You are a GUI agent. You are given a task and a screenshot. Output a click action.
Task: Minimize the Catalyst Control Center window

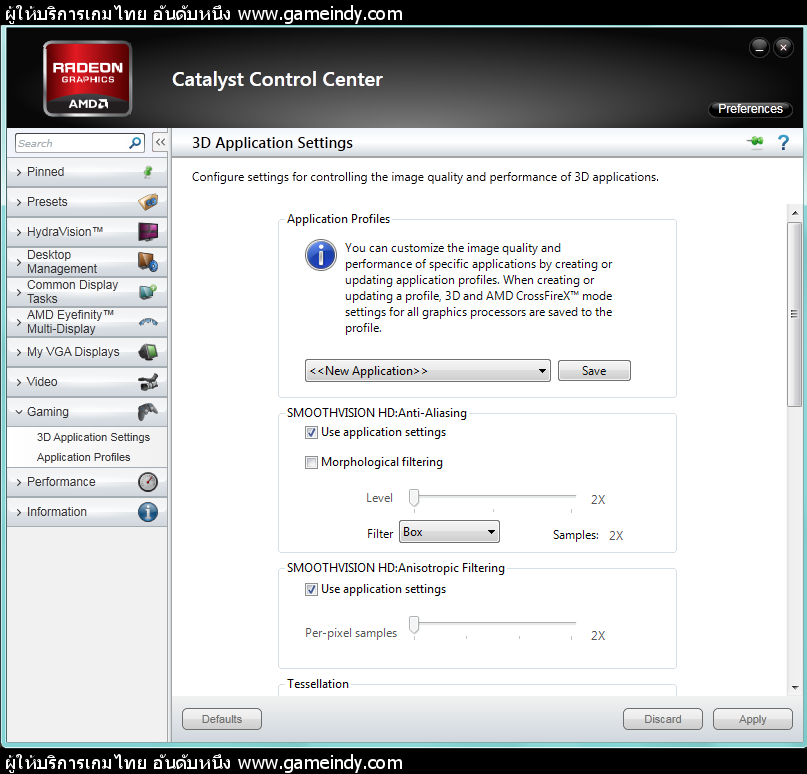coord(759,48)
